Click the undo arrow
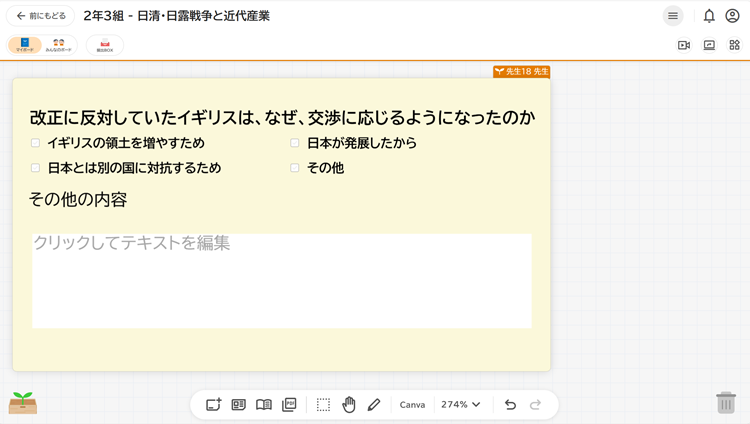This screenshot has height=424, width=750. point(510,405)
